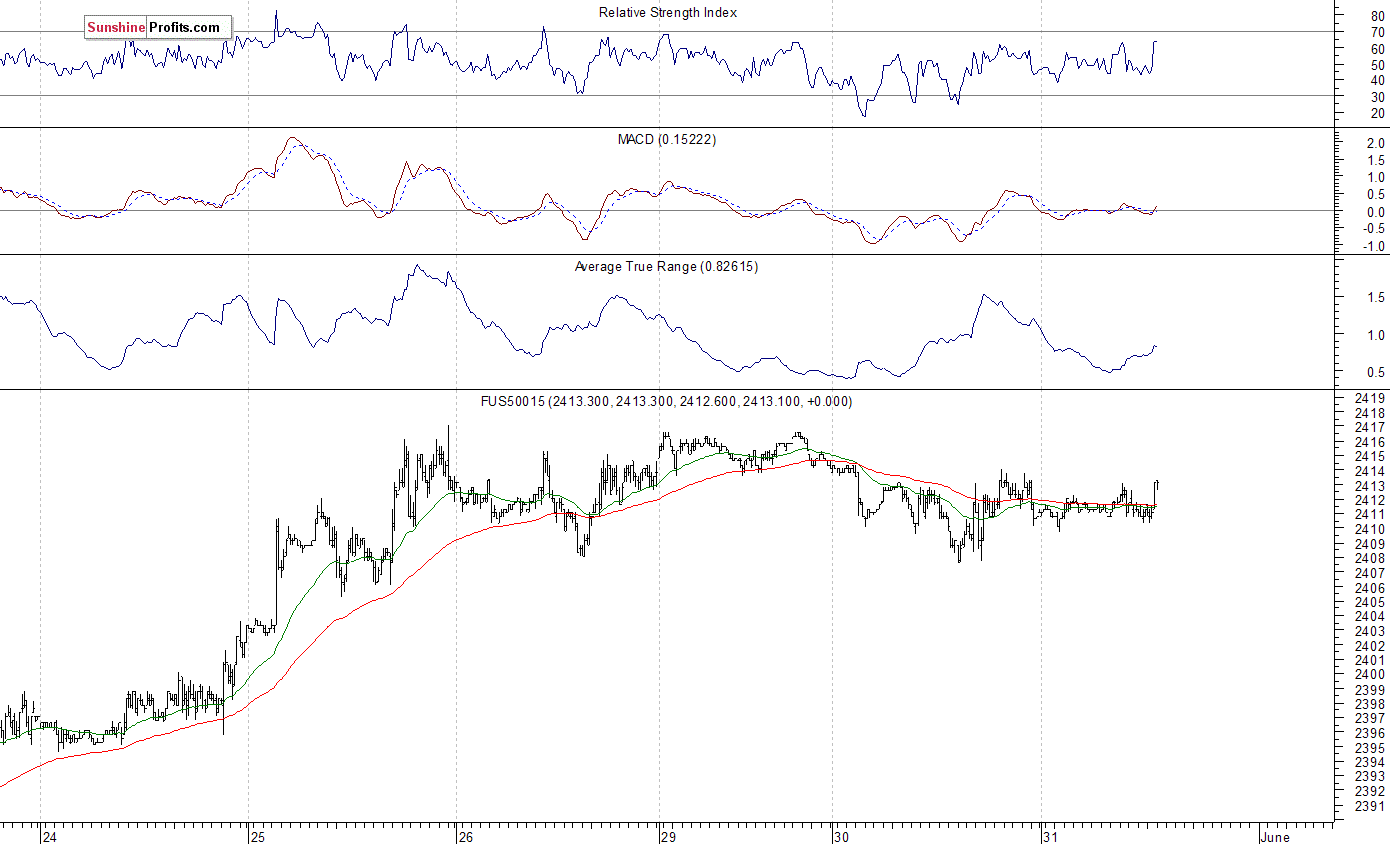Viewport: 1390px width, 844px height.
Task: Click the 31 date label on time axis
Action: [1049, 836]
